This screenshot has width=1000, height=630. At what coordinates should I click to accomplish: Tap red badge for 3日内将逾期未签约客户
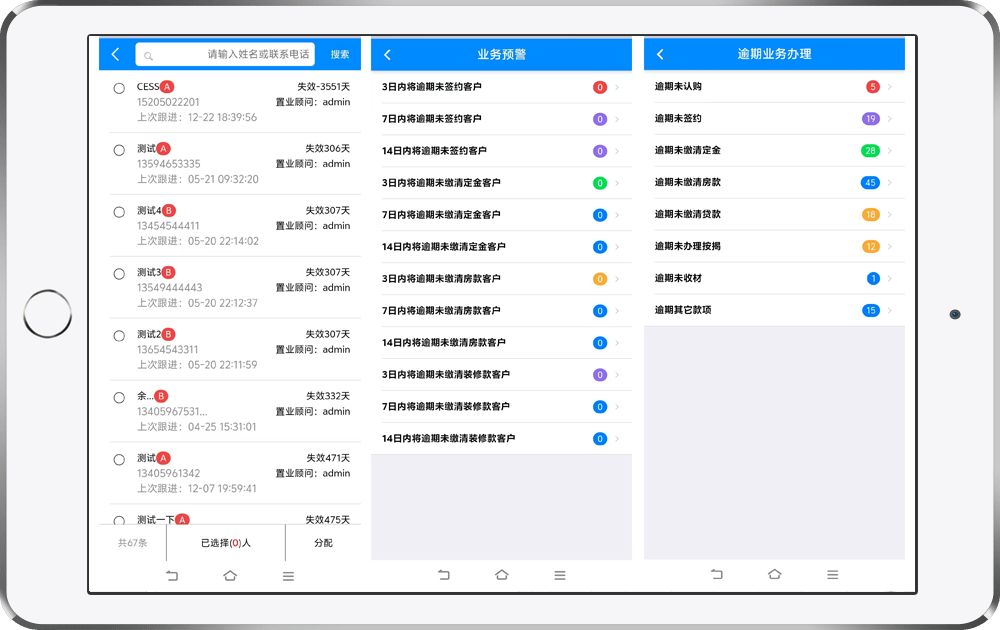pos(600,87)
